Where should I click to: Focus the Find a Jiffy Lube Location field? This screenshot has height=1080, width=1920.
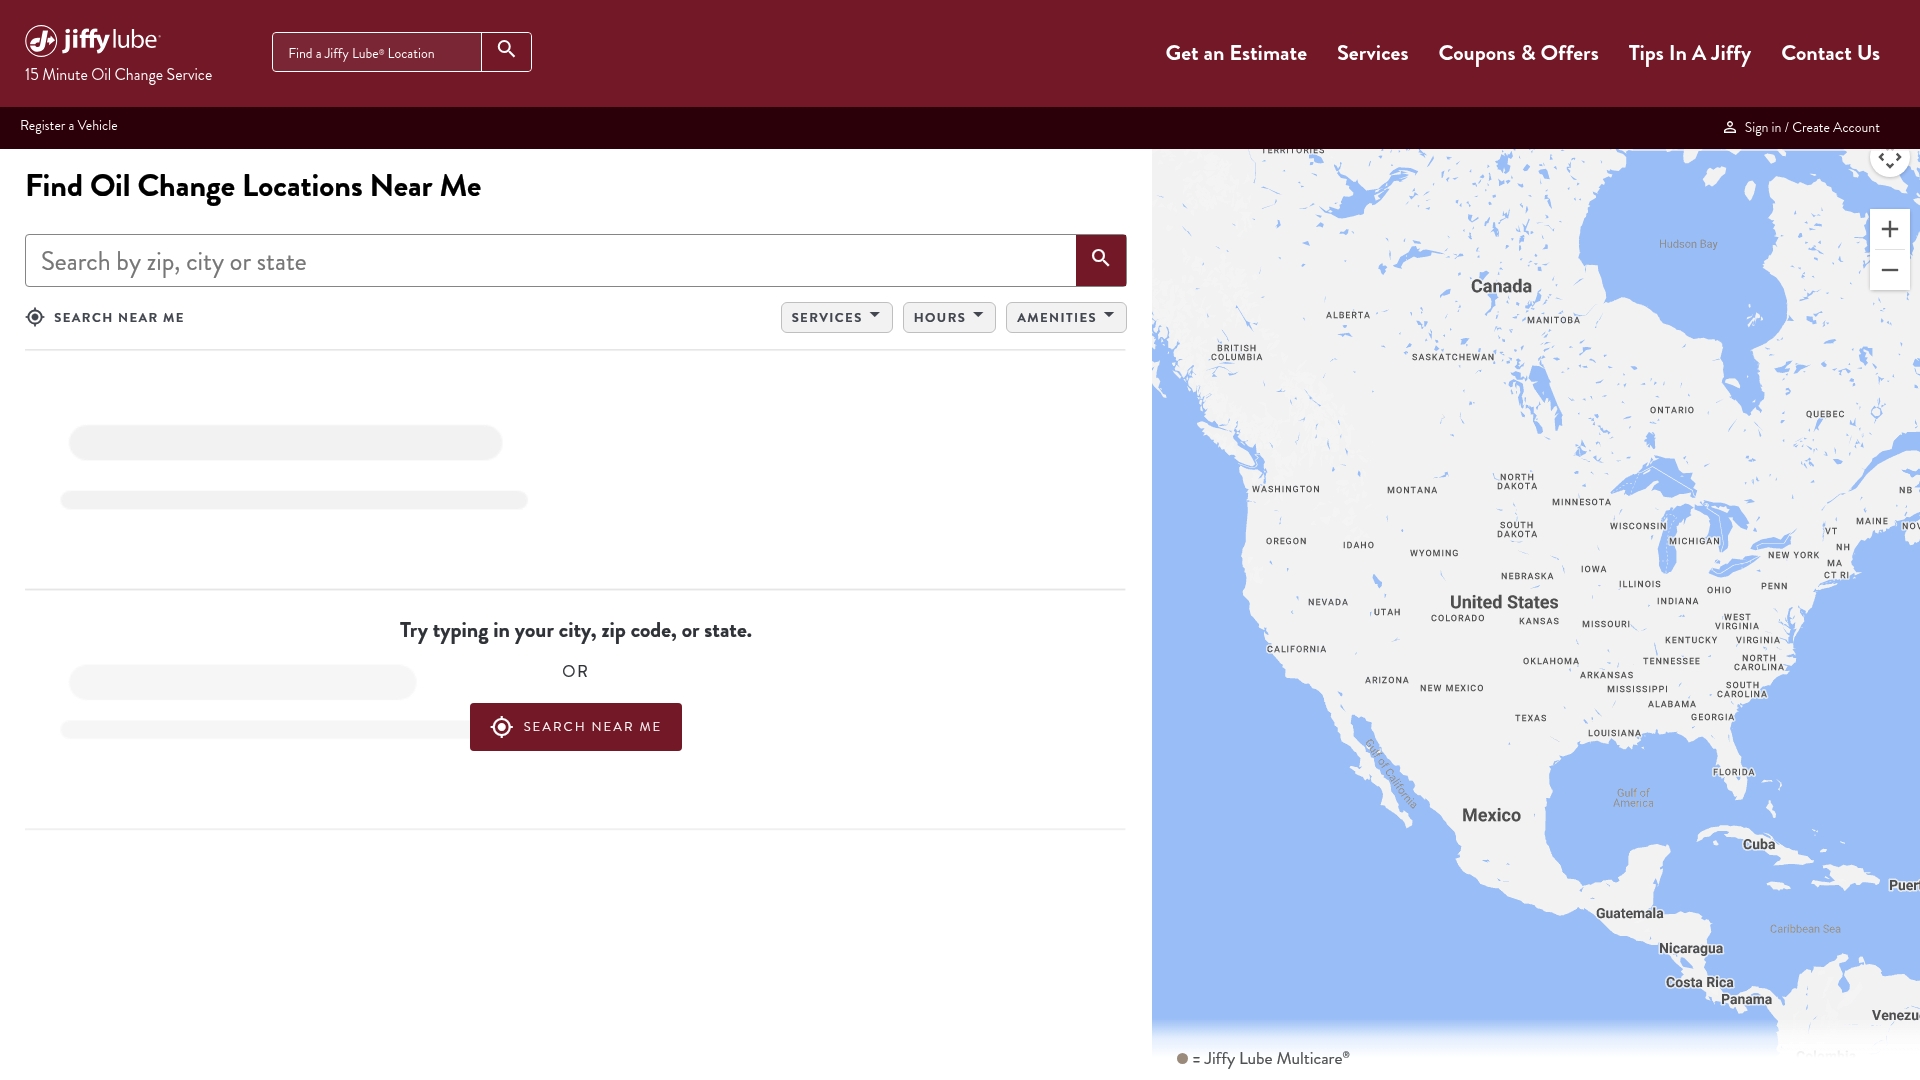pos(377,52)
